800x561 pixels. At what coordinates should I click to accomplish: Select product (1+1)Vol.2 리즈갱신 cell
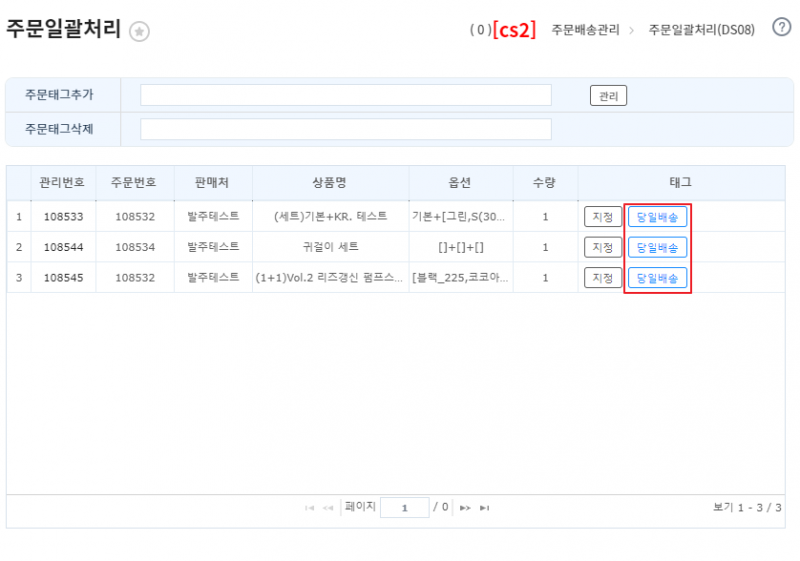click(x=329, y=277)
